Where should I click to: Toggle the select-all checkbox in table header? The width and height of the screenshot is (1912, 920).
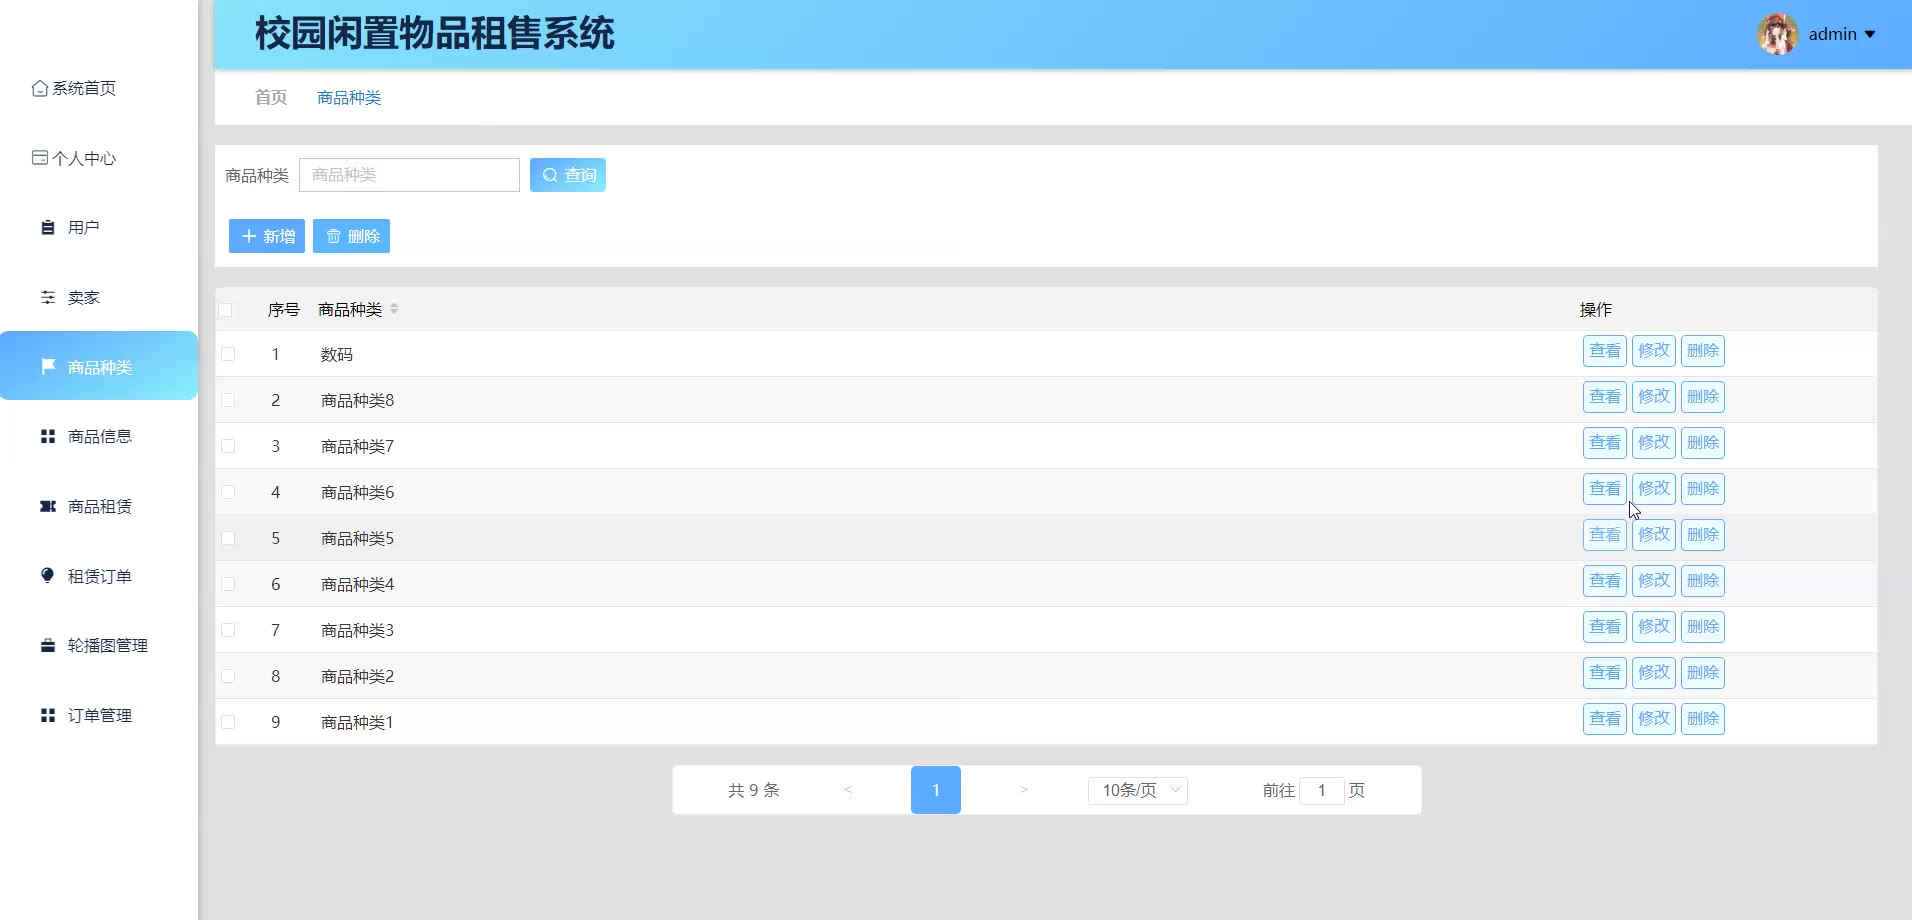(225, 310)
